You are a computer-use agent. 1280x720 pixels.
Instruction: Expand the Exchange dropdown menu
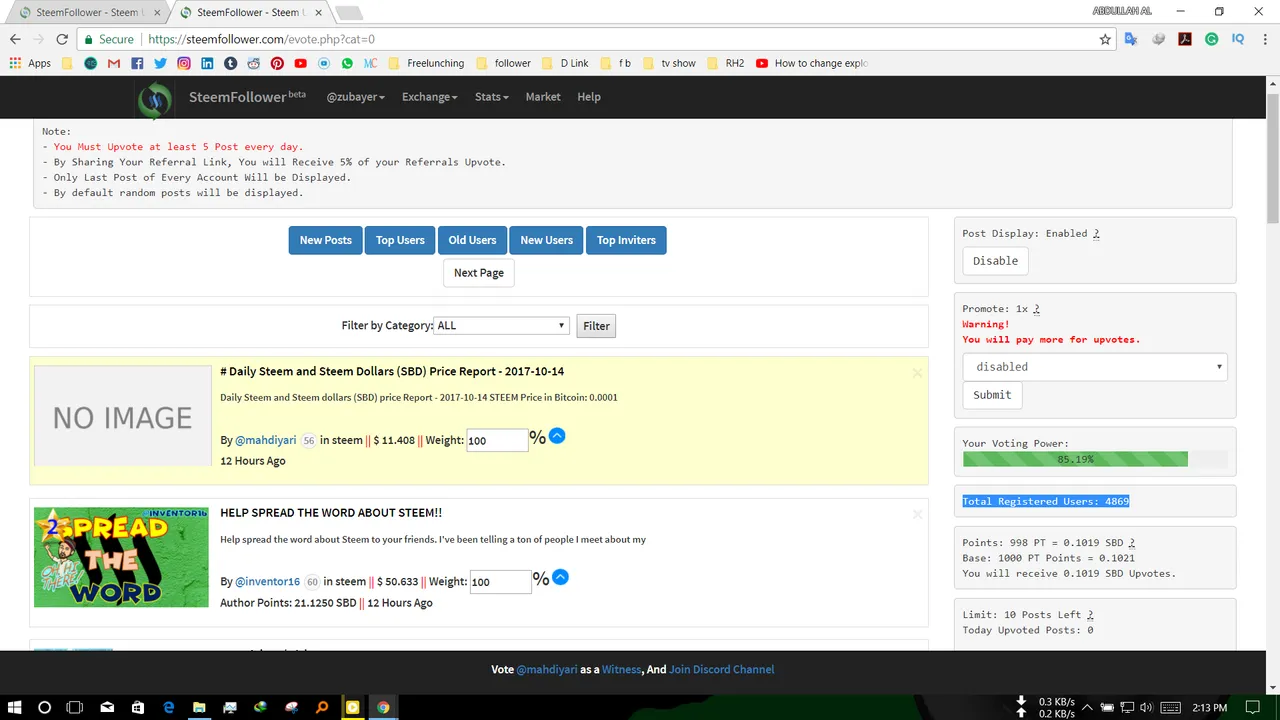(430, 97)
